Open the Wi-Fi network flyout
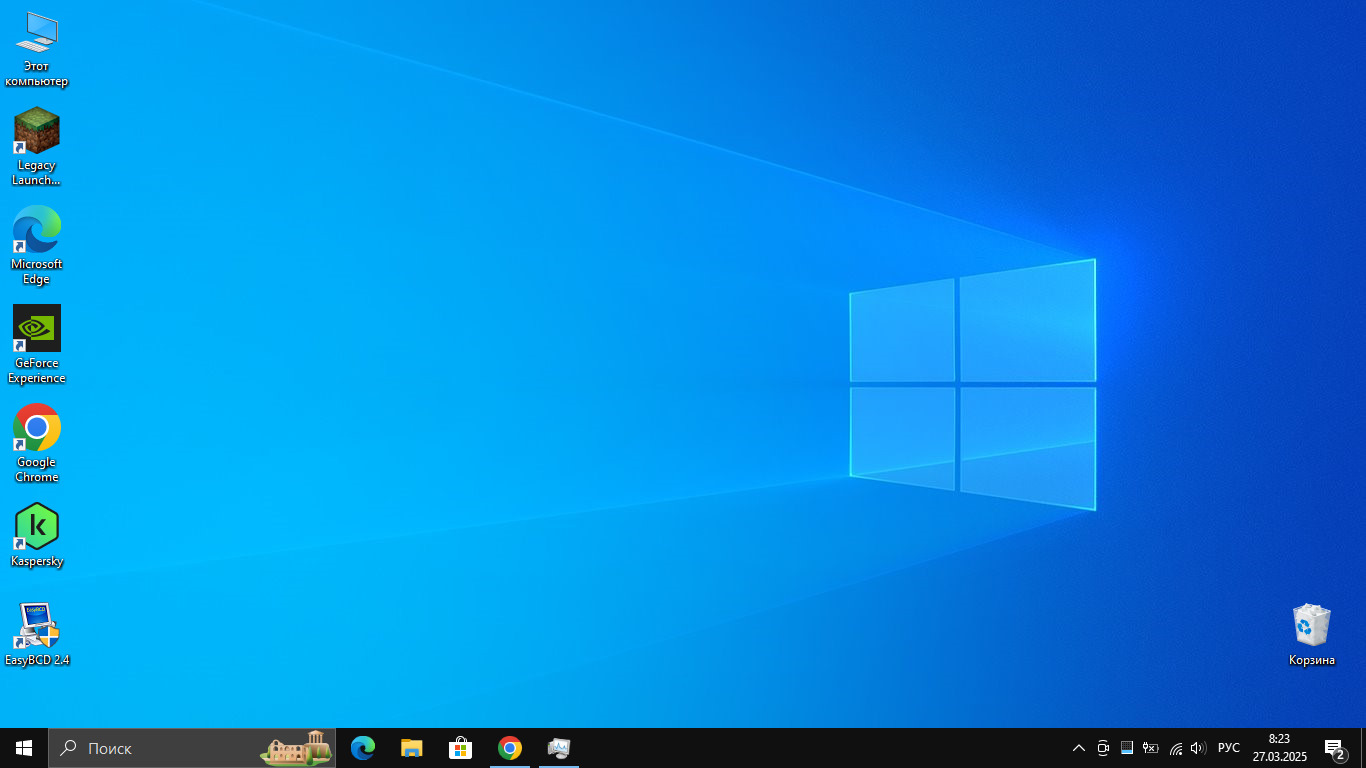This screenshot has height=768, width=1366. pos(1176,748)
